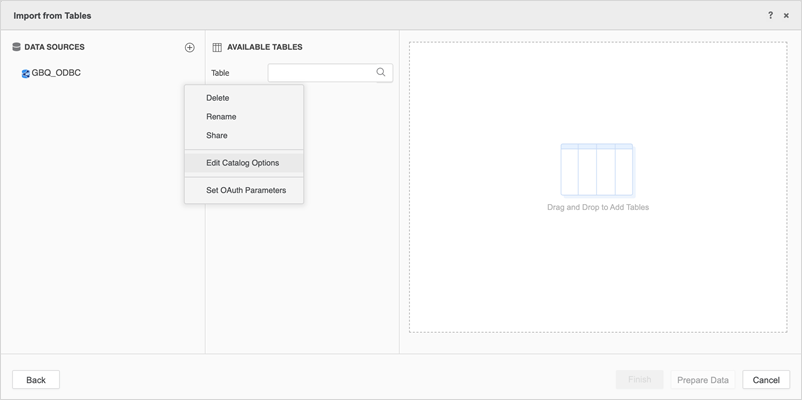Click the Available Tables grid icon
802x400 pixels.
pyautogui.click(x=217, y=47)
